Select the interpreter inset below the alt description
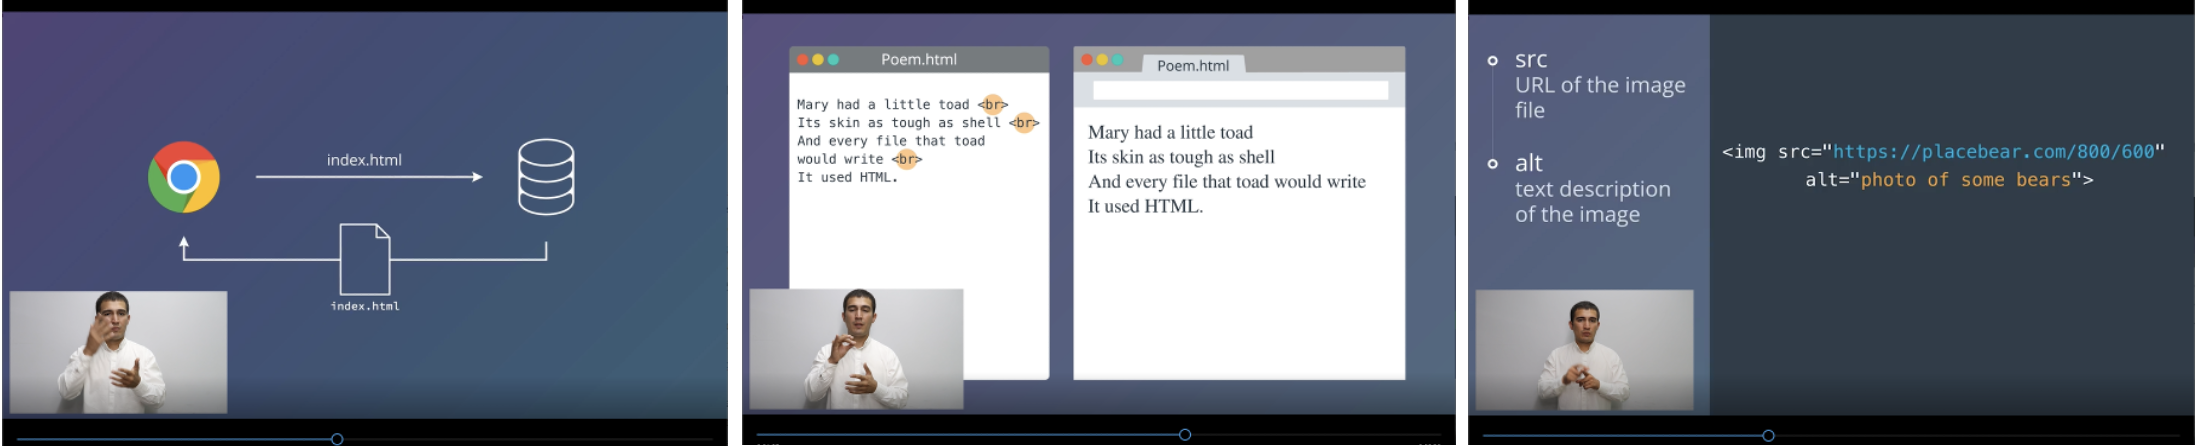 tap(1585, 350)
